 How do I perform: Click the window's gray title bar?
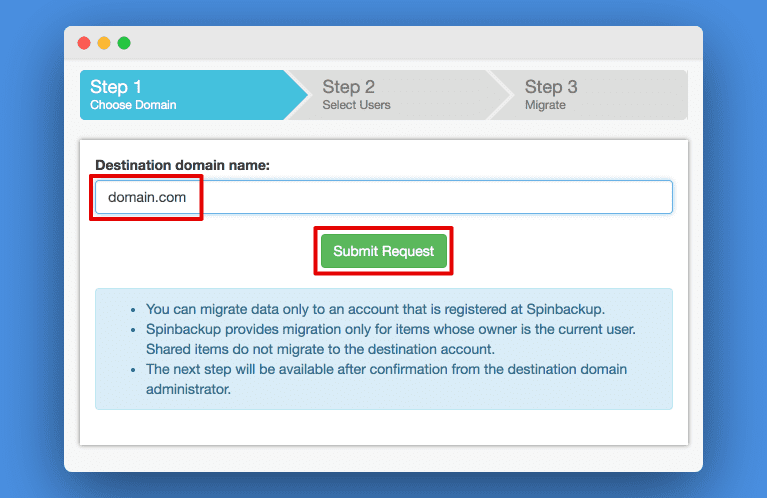(x=384, y=43)
